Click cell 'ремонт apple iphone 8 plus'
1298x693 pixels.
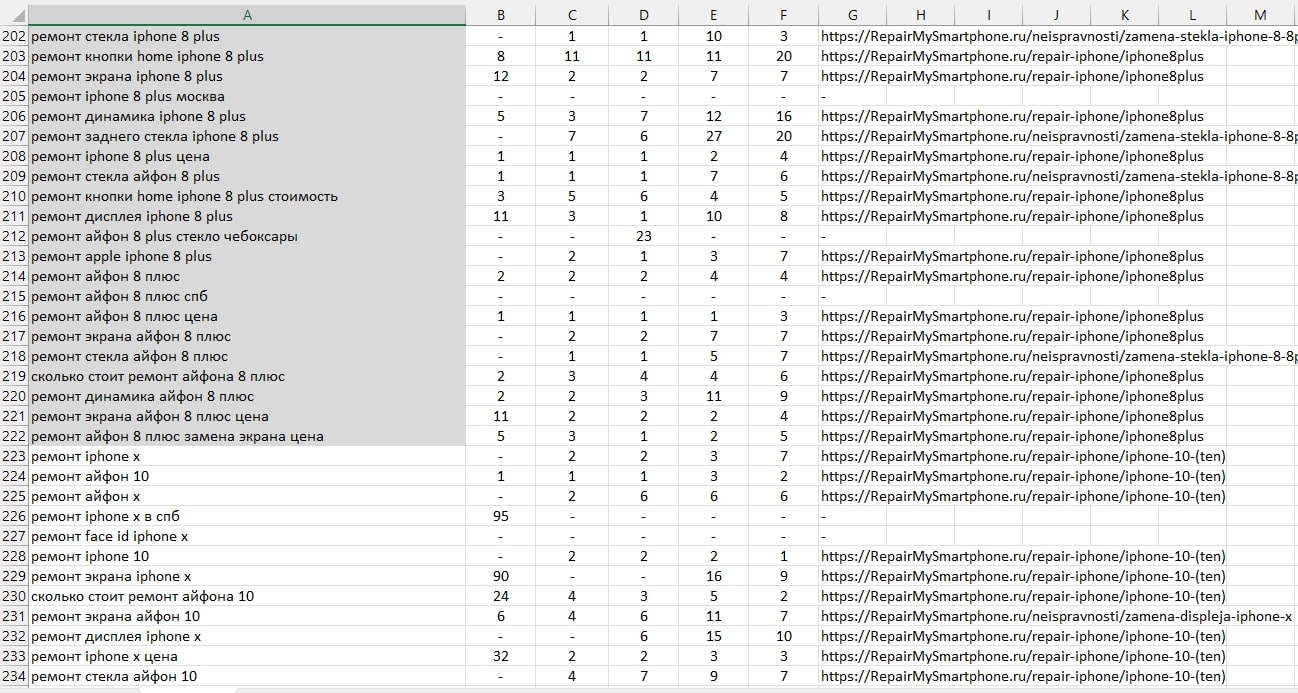(247, 256)
